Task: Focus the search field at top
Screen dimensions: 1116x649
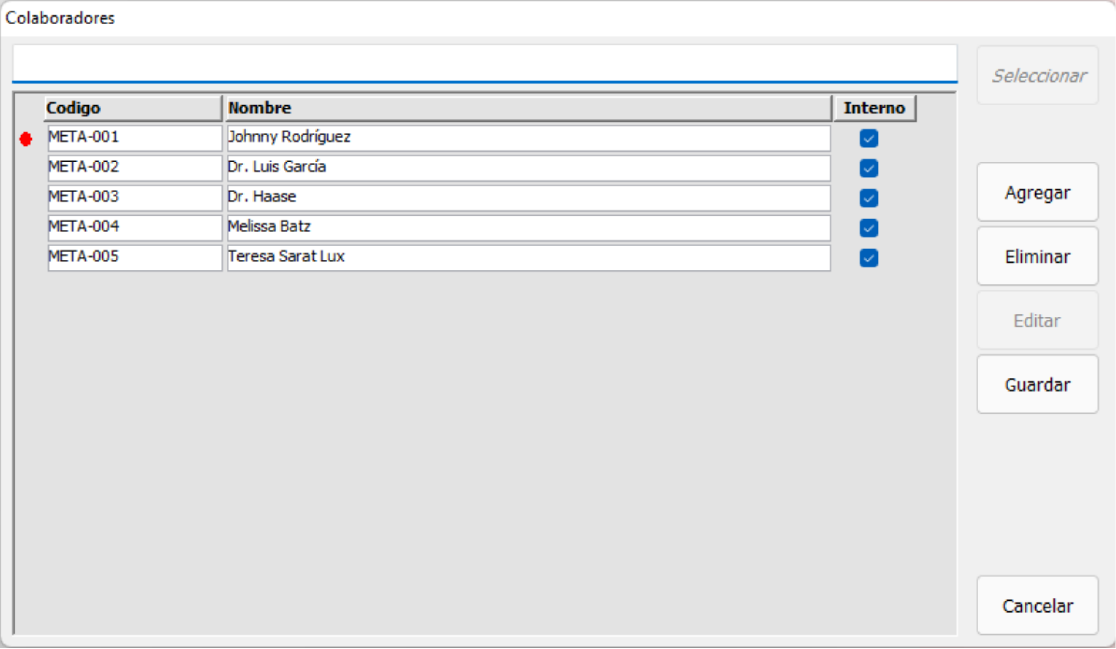Action: click(484, 63)
